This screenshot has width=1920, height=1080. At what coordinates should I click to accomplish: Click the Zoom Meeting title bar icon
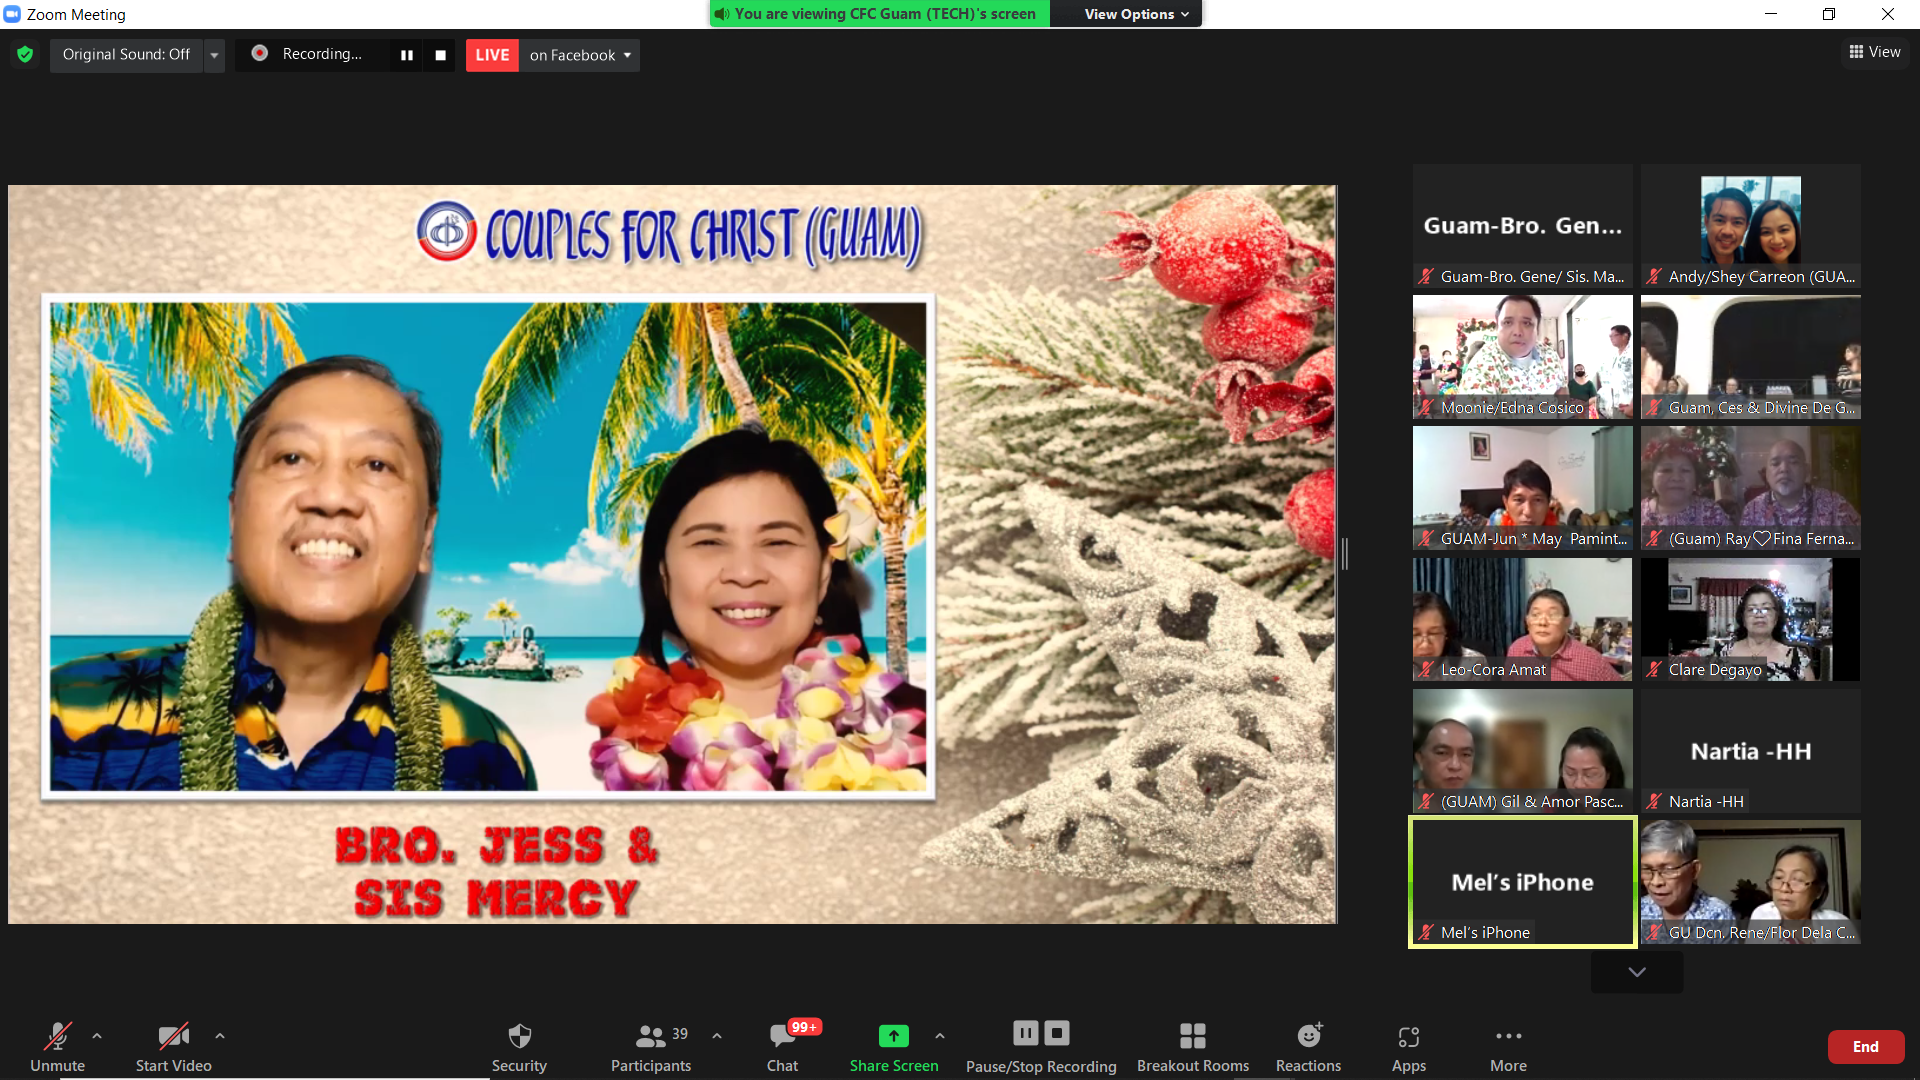click(12, 14)
